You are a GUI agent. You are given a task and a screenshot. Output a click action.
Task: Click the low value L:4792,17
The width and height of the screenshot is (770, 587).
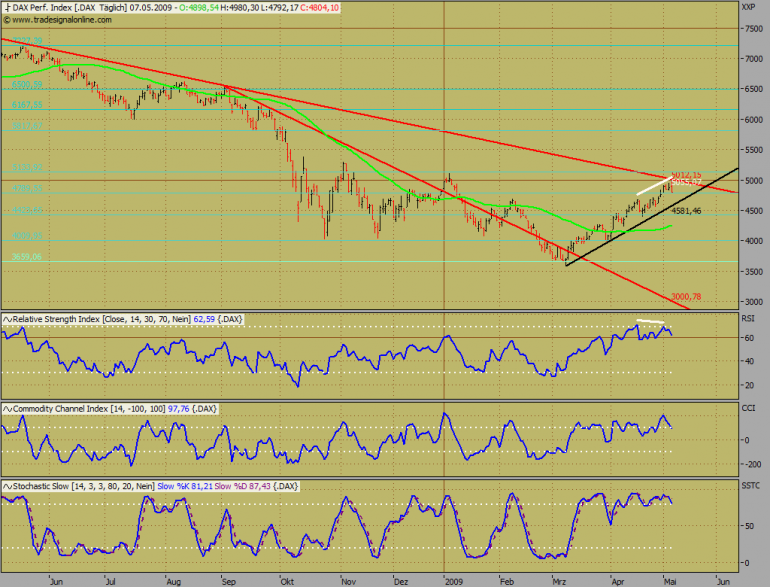[279, 8]
